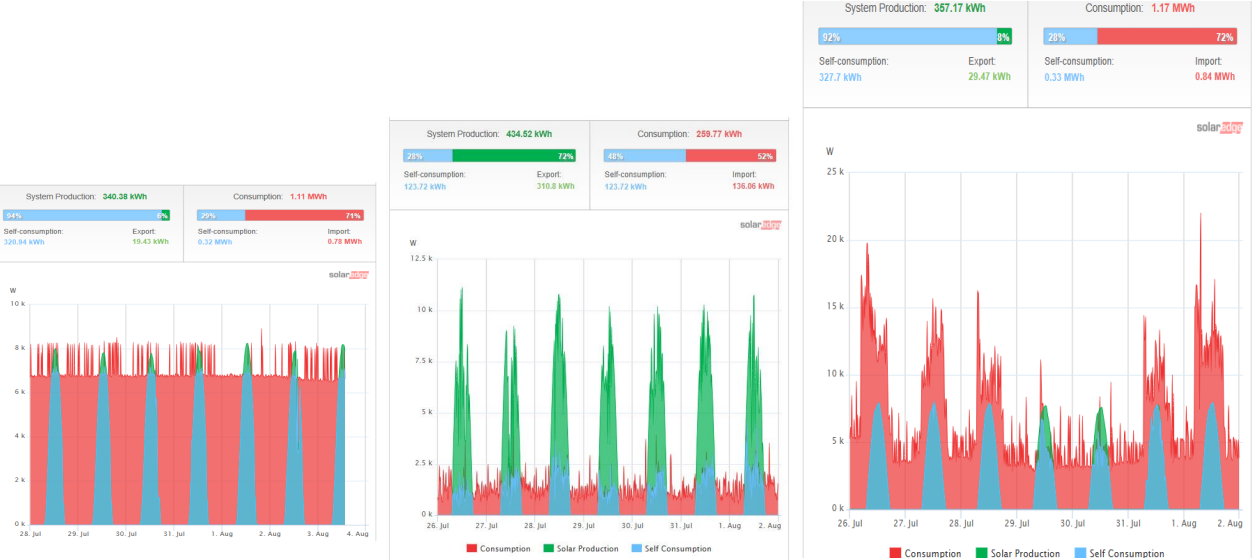Click the 8% green export bar segment
Screen dimensions: 1253x560
coord(1004,36)
